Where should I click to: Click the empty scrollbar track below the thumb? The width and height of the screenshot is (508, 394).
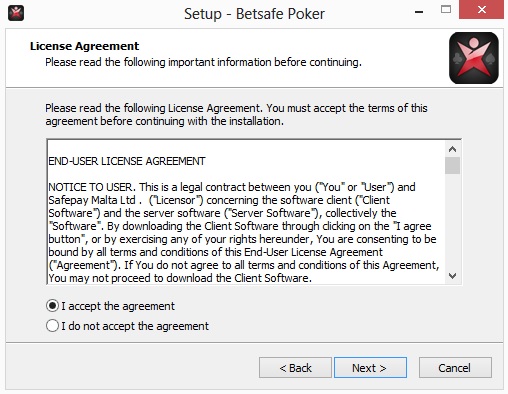pos(452,221)
